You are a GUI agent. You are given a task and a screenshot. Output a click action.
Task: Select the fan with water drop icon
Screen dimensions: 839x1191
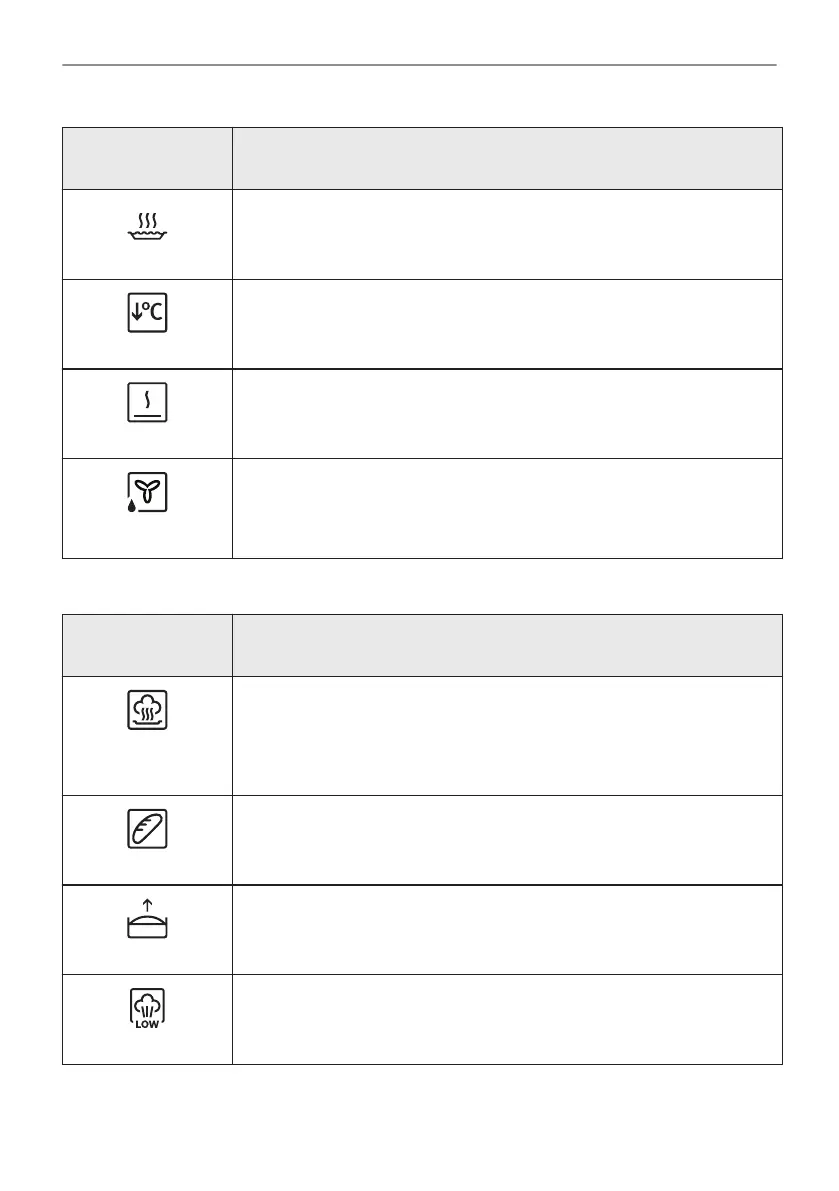[x=147, y=493]
